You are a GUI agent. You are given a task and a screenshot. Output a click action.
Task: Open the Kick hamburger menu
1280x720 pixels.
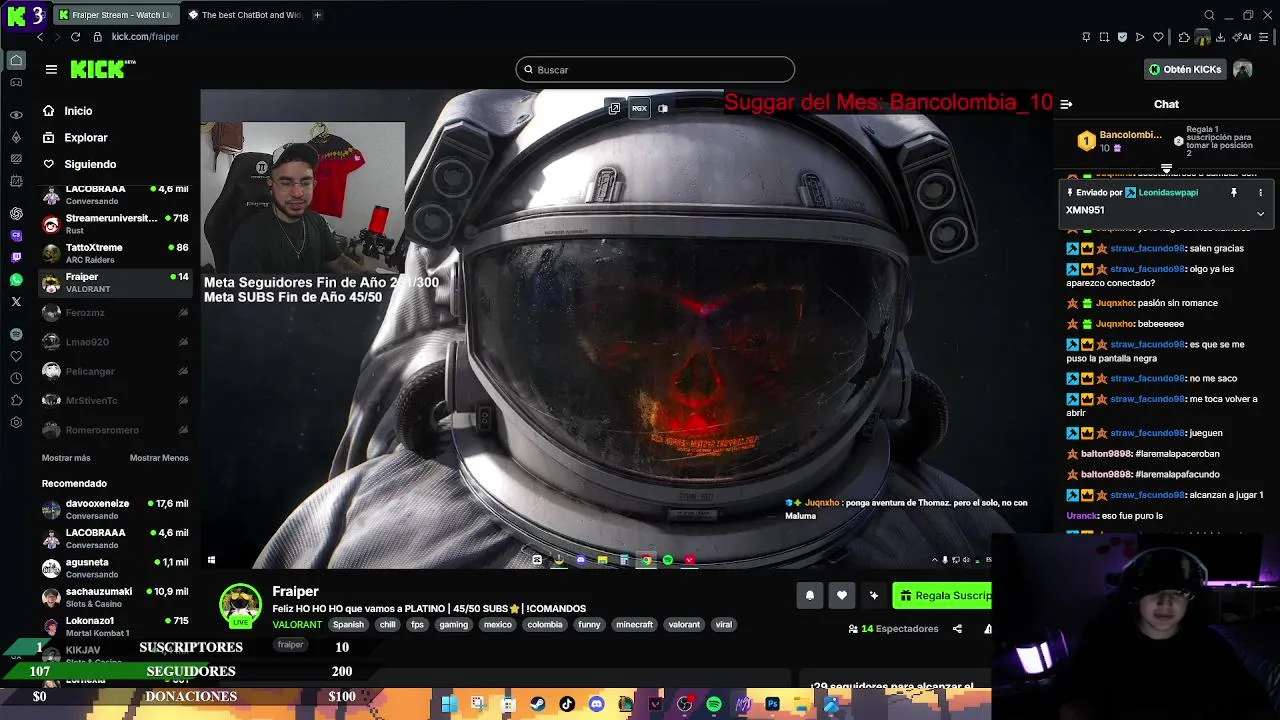pos(51,69)
